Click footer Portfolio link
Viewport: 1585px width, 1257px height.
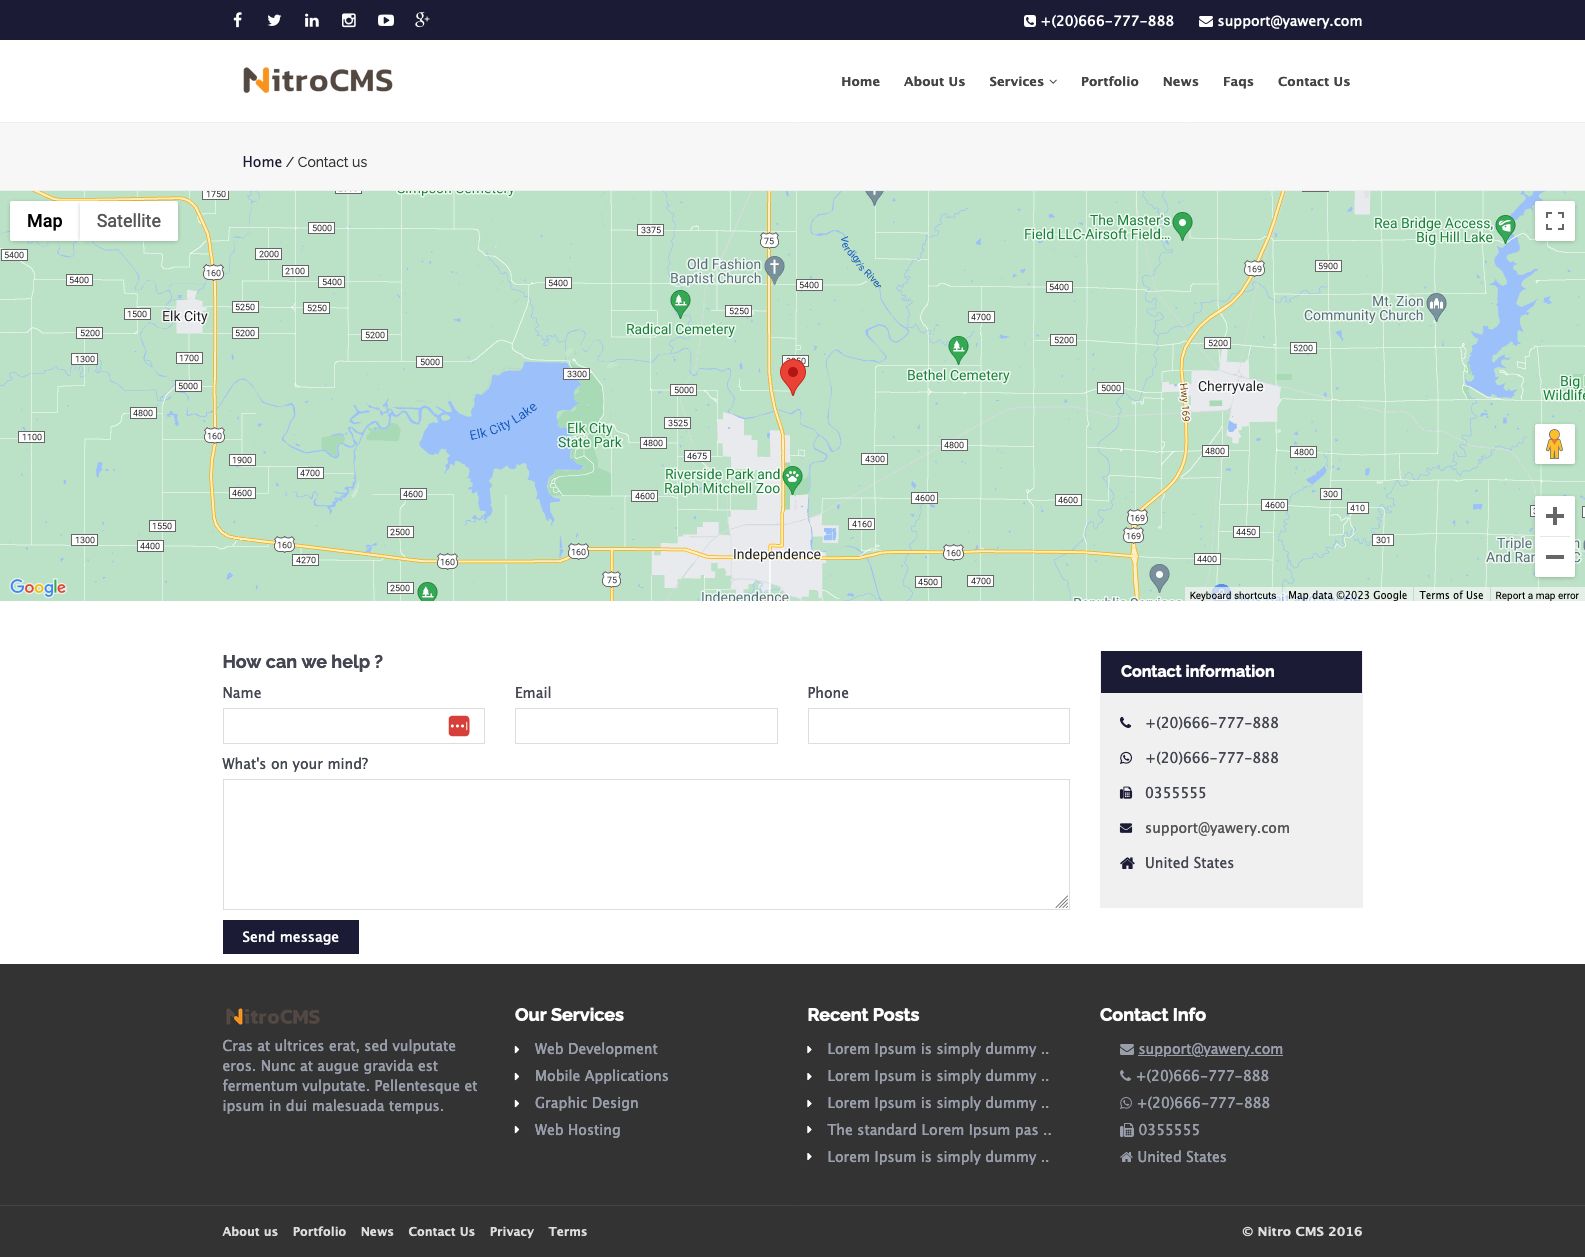click(x=319, y=1232)
